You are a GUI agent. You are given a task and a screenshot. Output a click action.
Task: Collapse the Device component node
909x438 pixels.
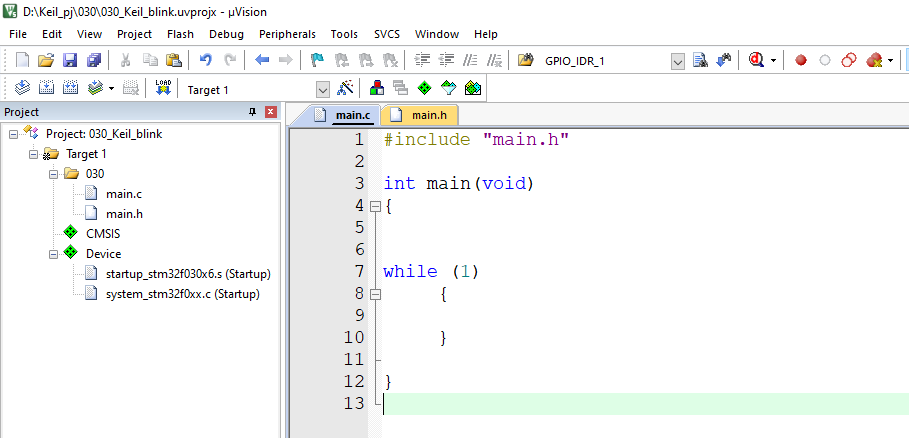pos(54,254)
